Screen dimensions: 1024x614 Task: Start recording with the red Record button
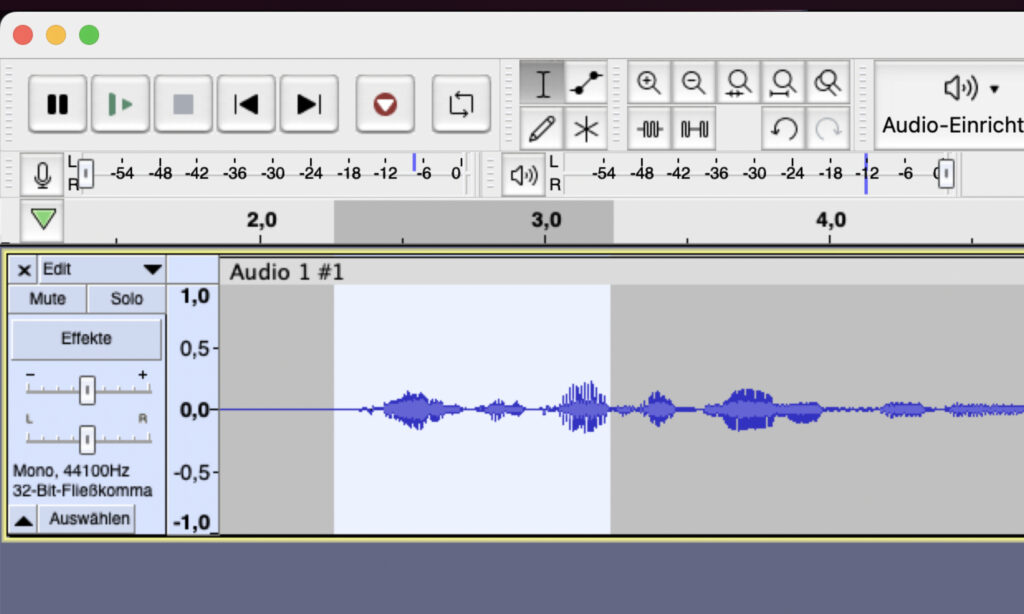point(385,104)
